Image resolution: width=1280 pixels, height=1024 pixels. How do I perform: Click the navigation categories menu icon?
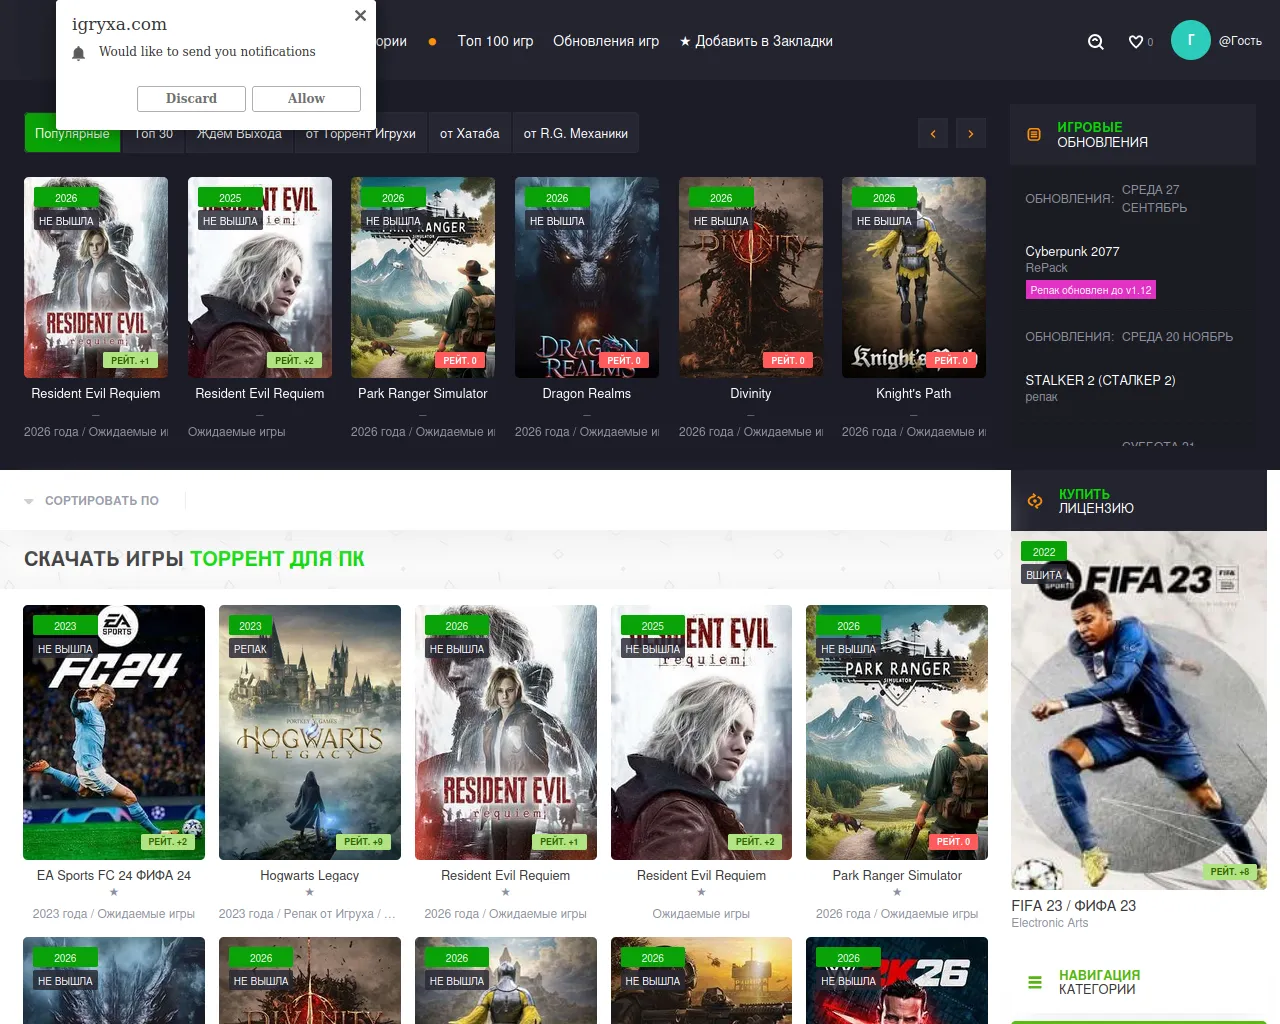(x=1035, y=982)
